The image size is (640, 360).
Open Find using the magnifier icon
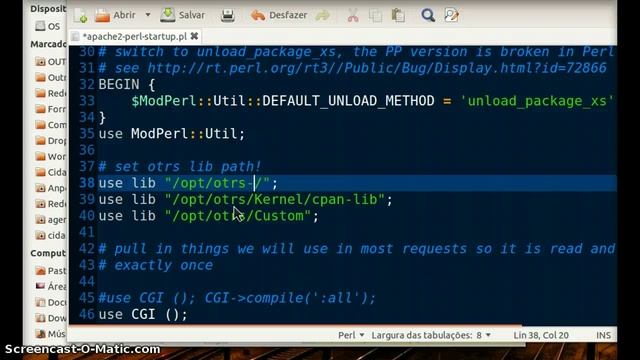428,16
